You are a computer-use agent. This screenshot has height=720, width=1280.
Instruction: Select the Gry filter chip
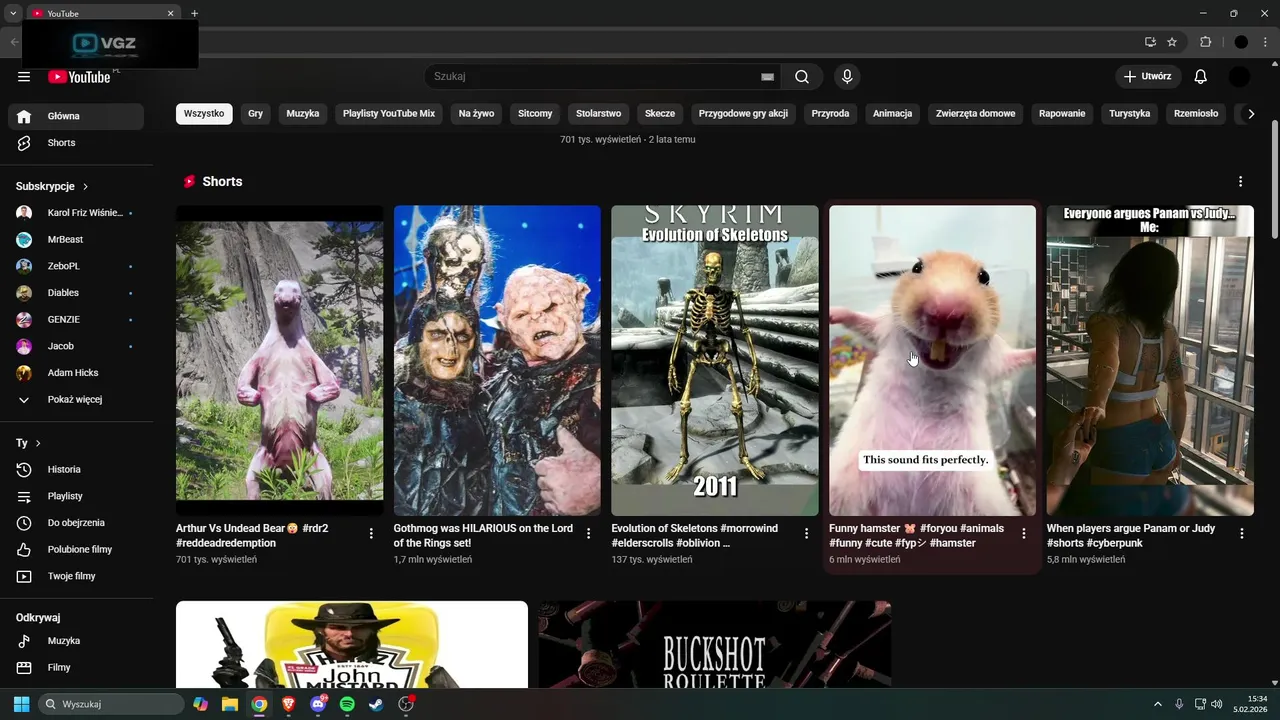[x=256, y=114]
